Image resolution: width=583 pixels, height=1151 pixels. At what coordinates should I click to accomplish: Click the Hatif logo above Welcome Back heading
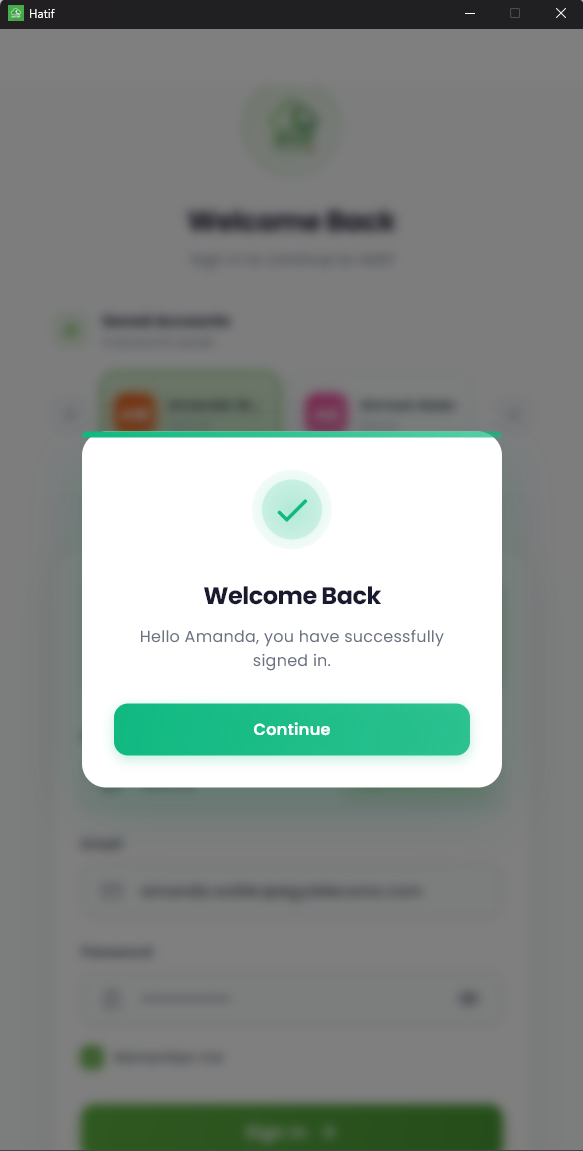click(x=291, y=128)
